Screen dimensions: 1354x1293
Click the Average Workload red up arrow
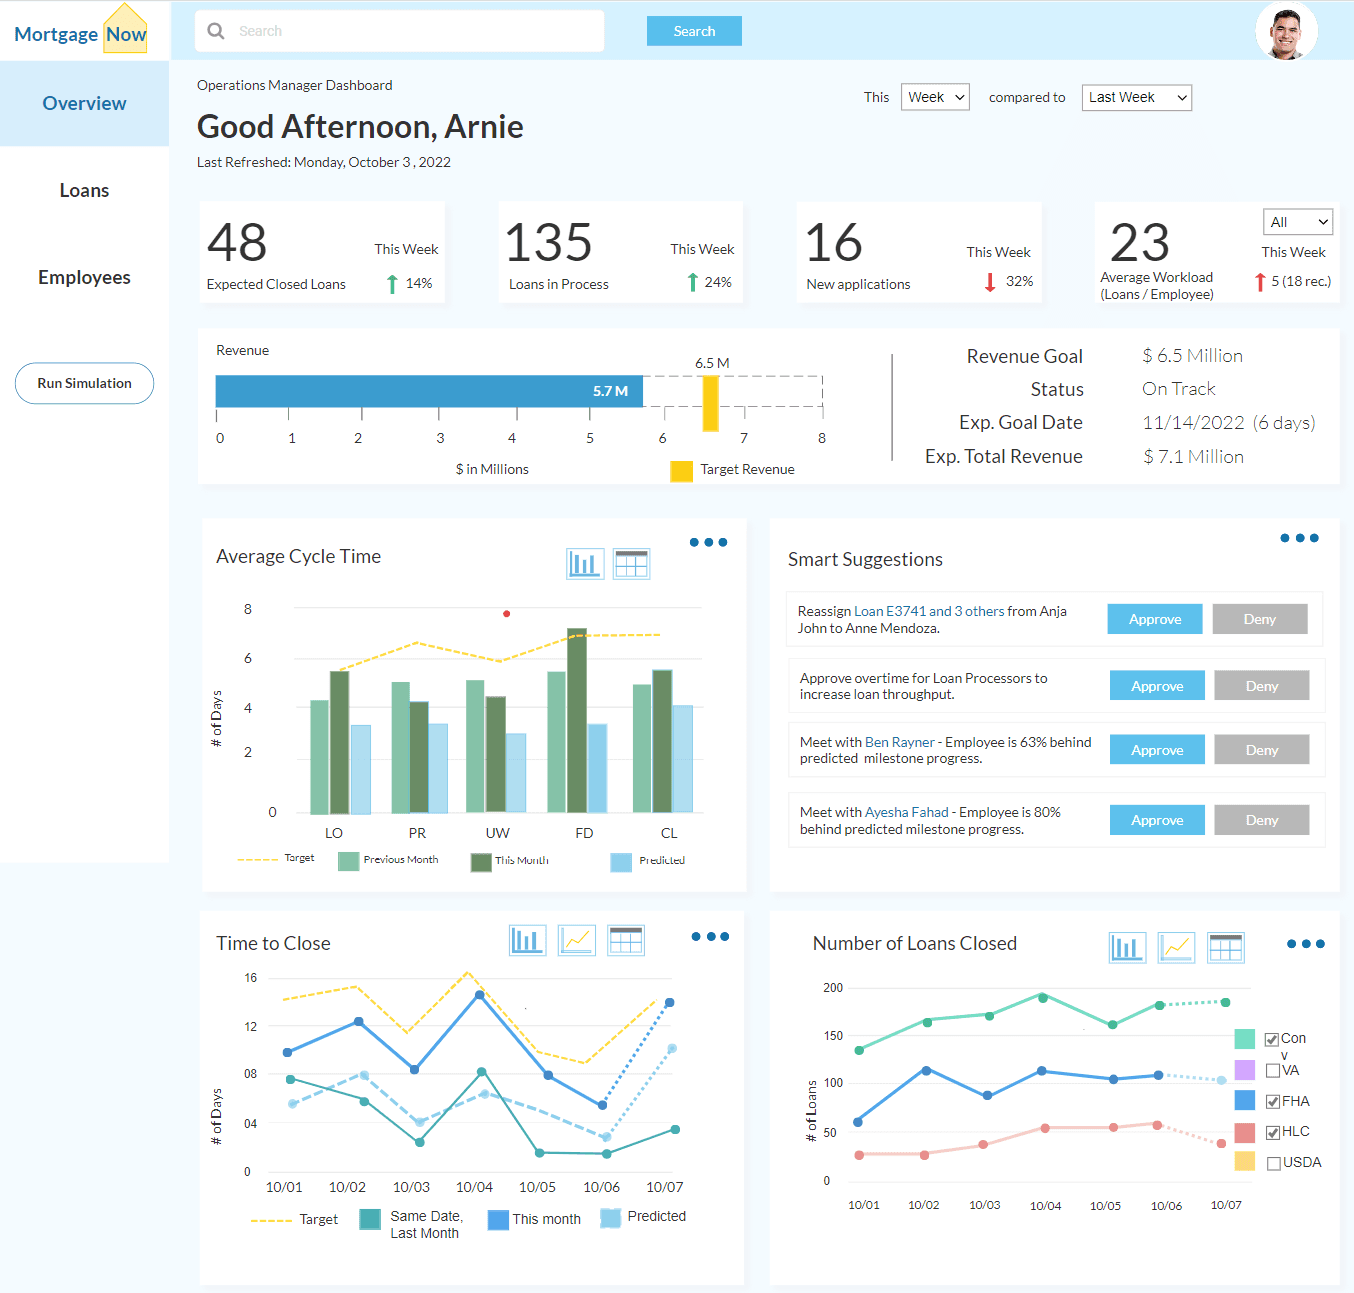click(x=1260, y=282)
